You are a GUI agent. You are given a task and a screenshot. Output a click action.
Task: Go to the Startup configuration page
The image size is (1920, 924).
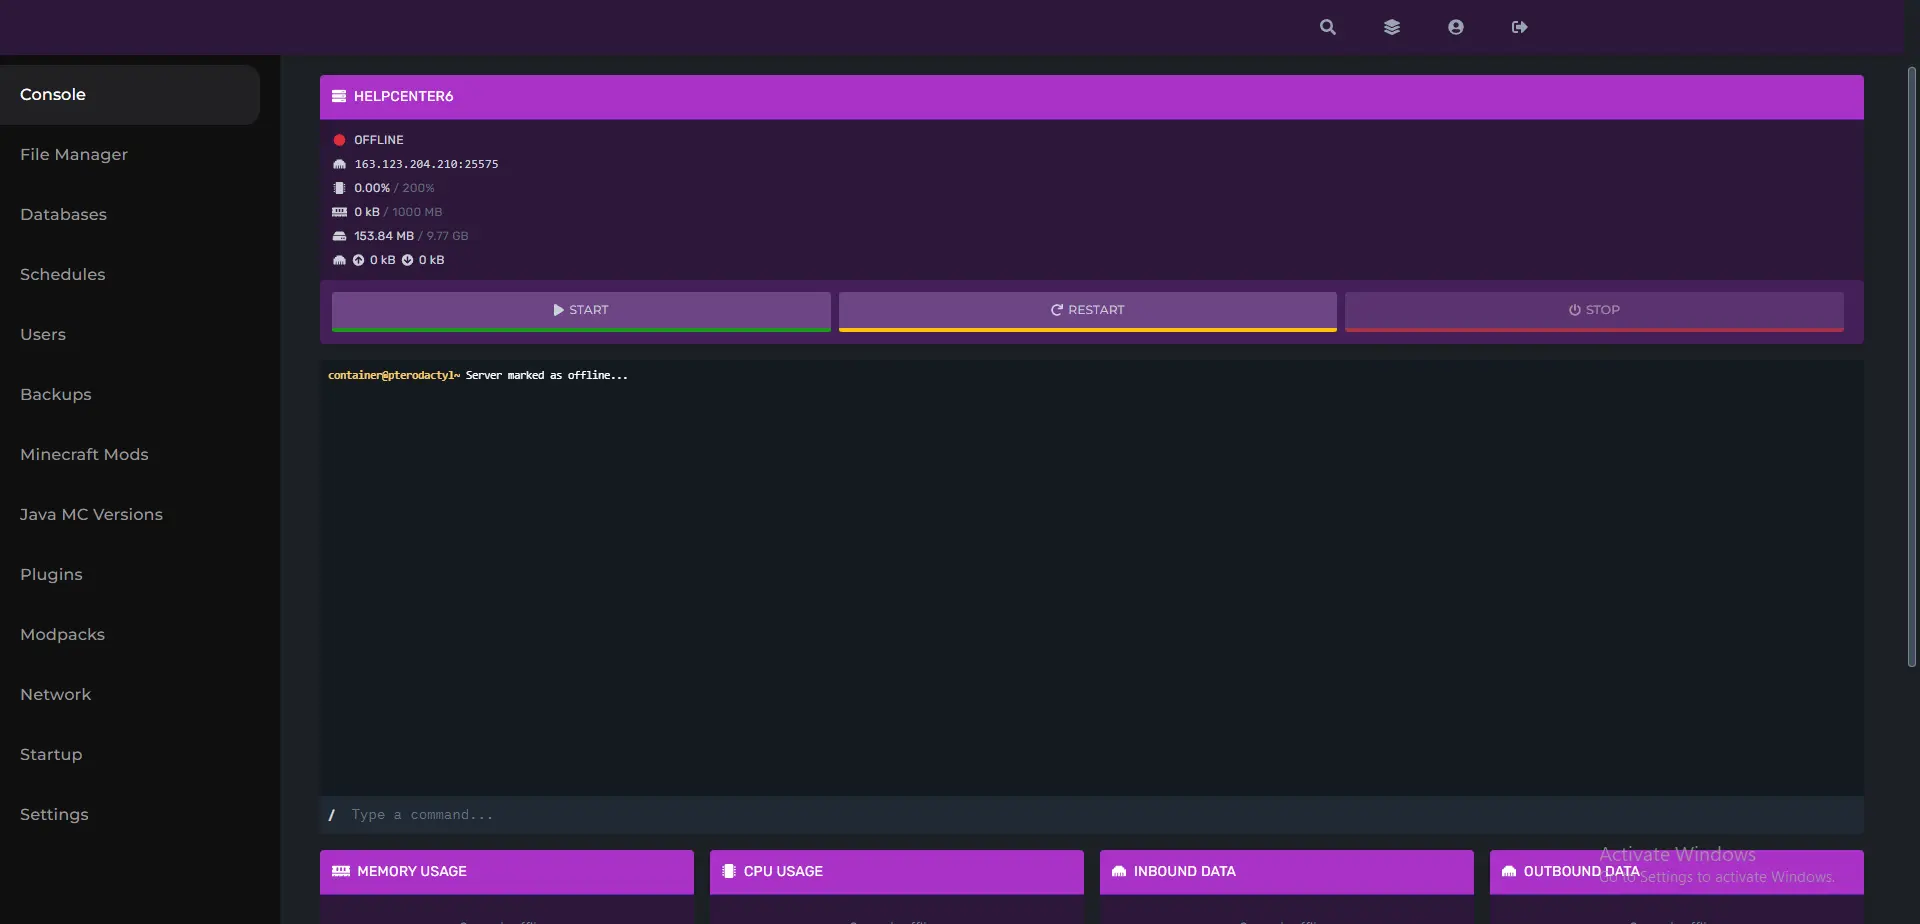point(50,754)
